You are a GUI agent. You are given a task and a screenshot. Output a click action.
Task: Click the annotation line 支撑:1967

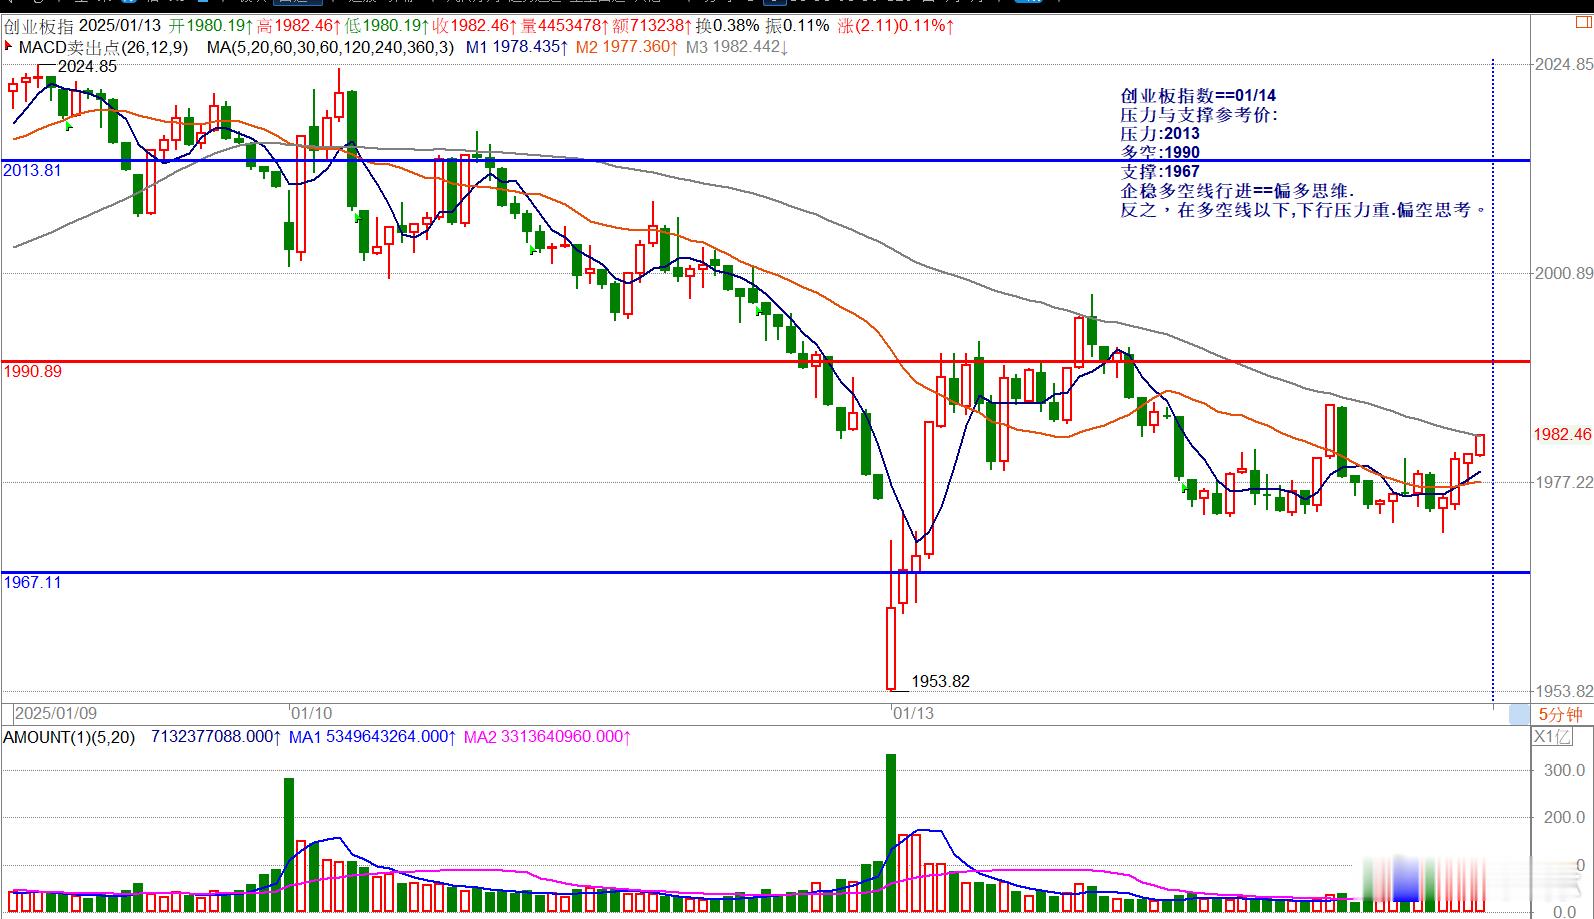point(1160,172)
